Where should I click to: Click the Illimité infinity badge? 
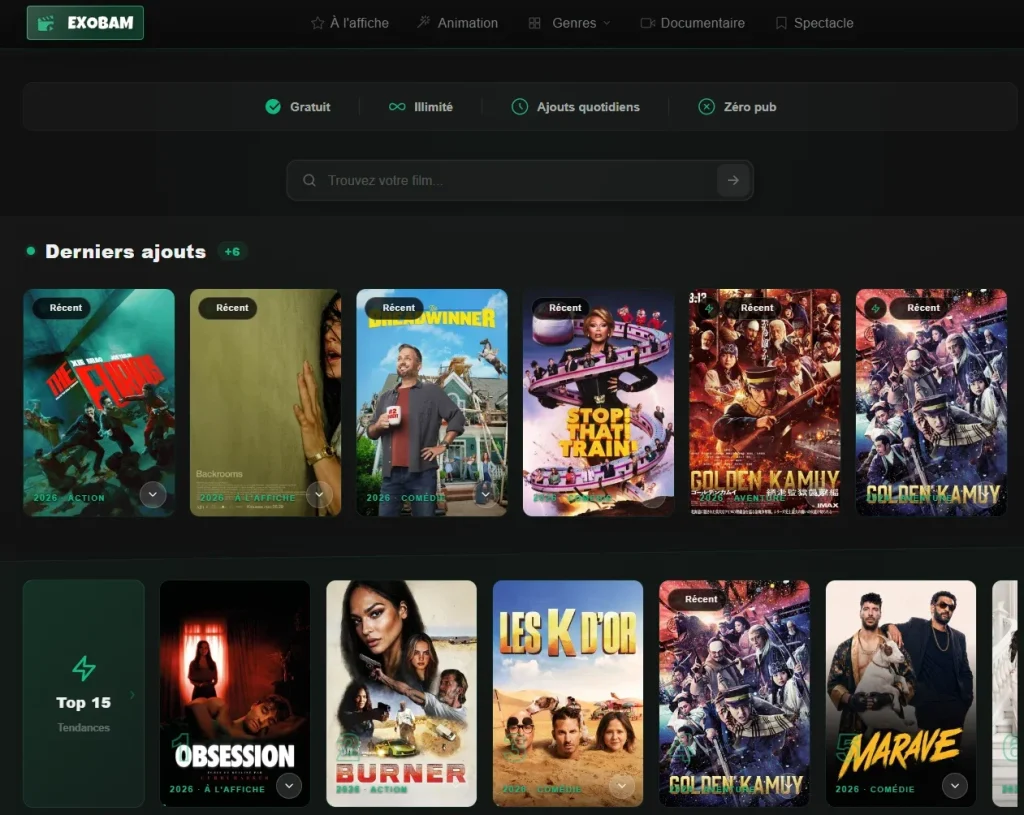(x=397, y=106)
